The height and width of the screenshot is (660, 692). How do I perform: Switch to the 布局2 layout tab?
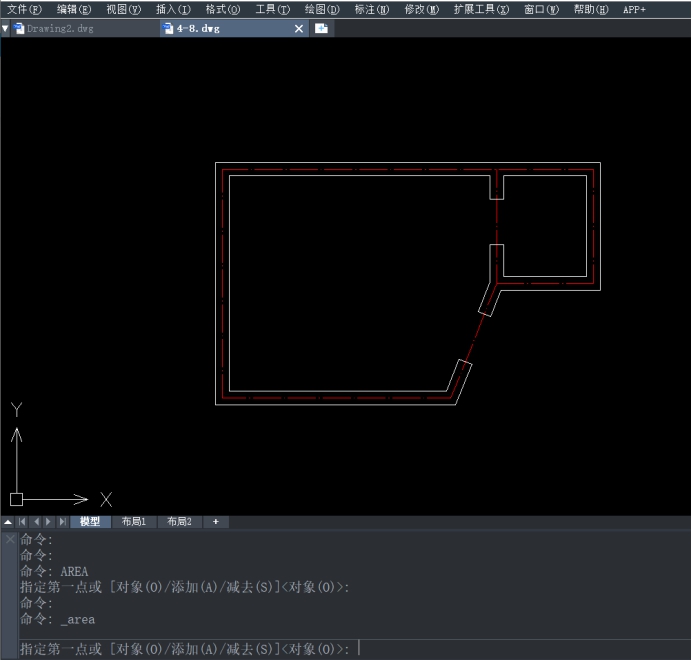coord(179,522)
